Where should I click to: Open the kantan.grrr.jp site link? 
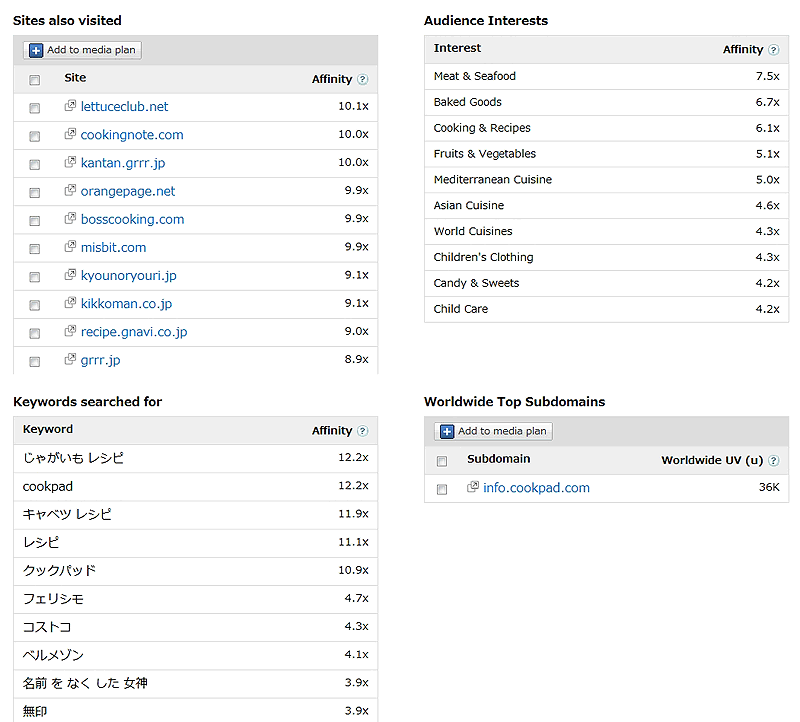[122, 163]
